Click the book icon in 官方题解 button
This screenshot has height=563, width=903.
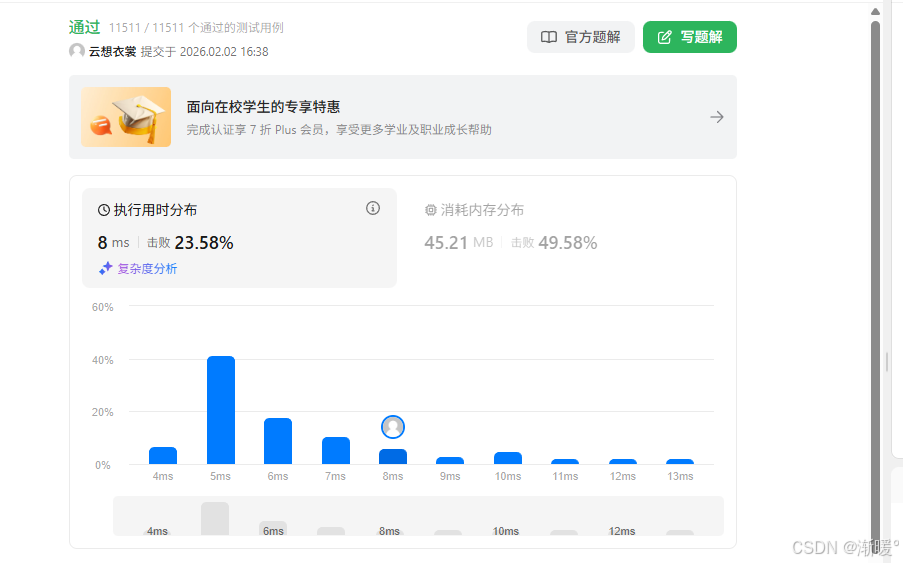pyautogui.click(x=548, y=37)
